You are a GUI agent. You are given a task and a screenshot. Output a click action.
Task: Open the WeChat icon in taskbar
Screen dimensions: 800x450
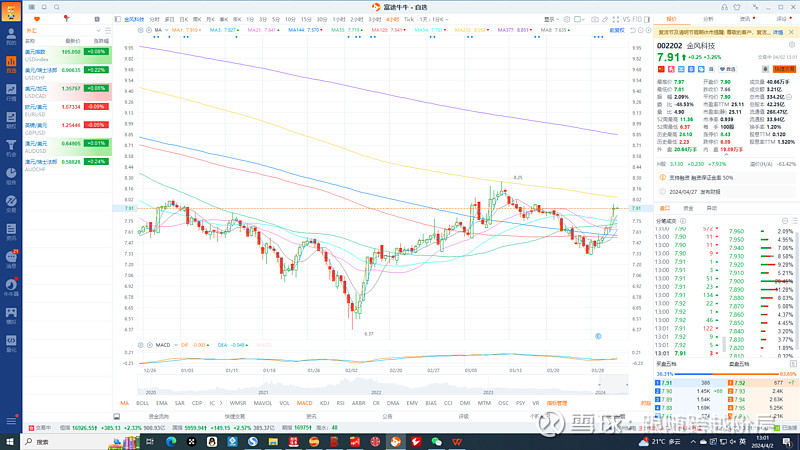click(436, 441)
